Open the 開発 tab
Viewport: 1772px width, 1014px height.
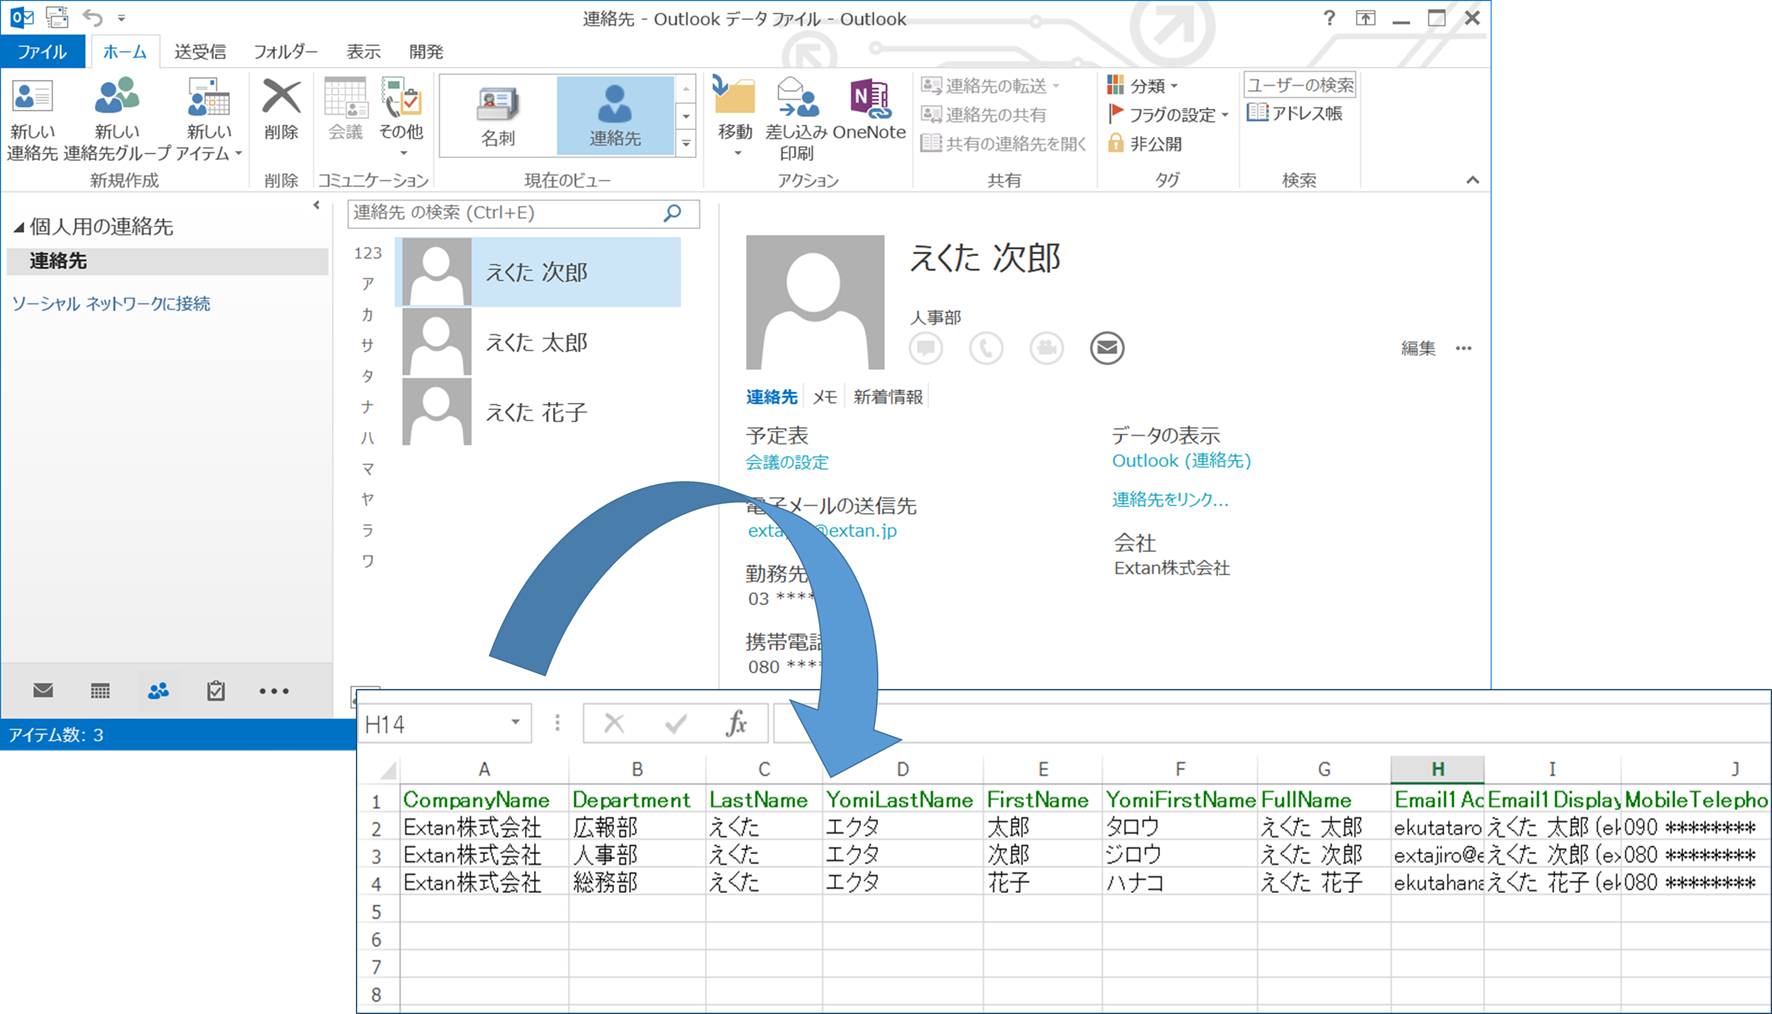[426, 52]
